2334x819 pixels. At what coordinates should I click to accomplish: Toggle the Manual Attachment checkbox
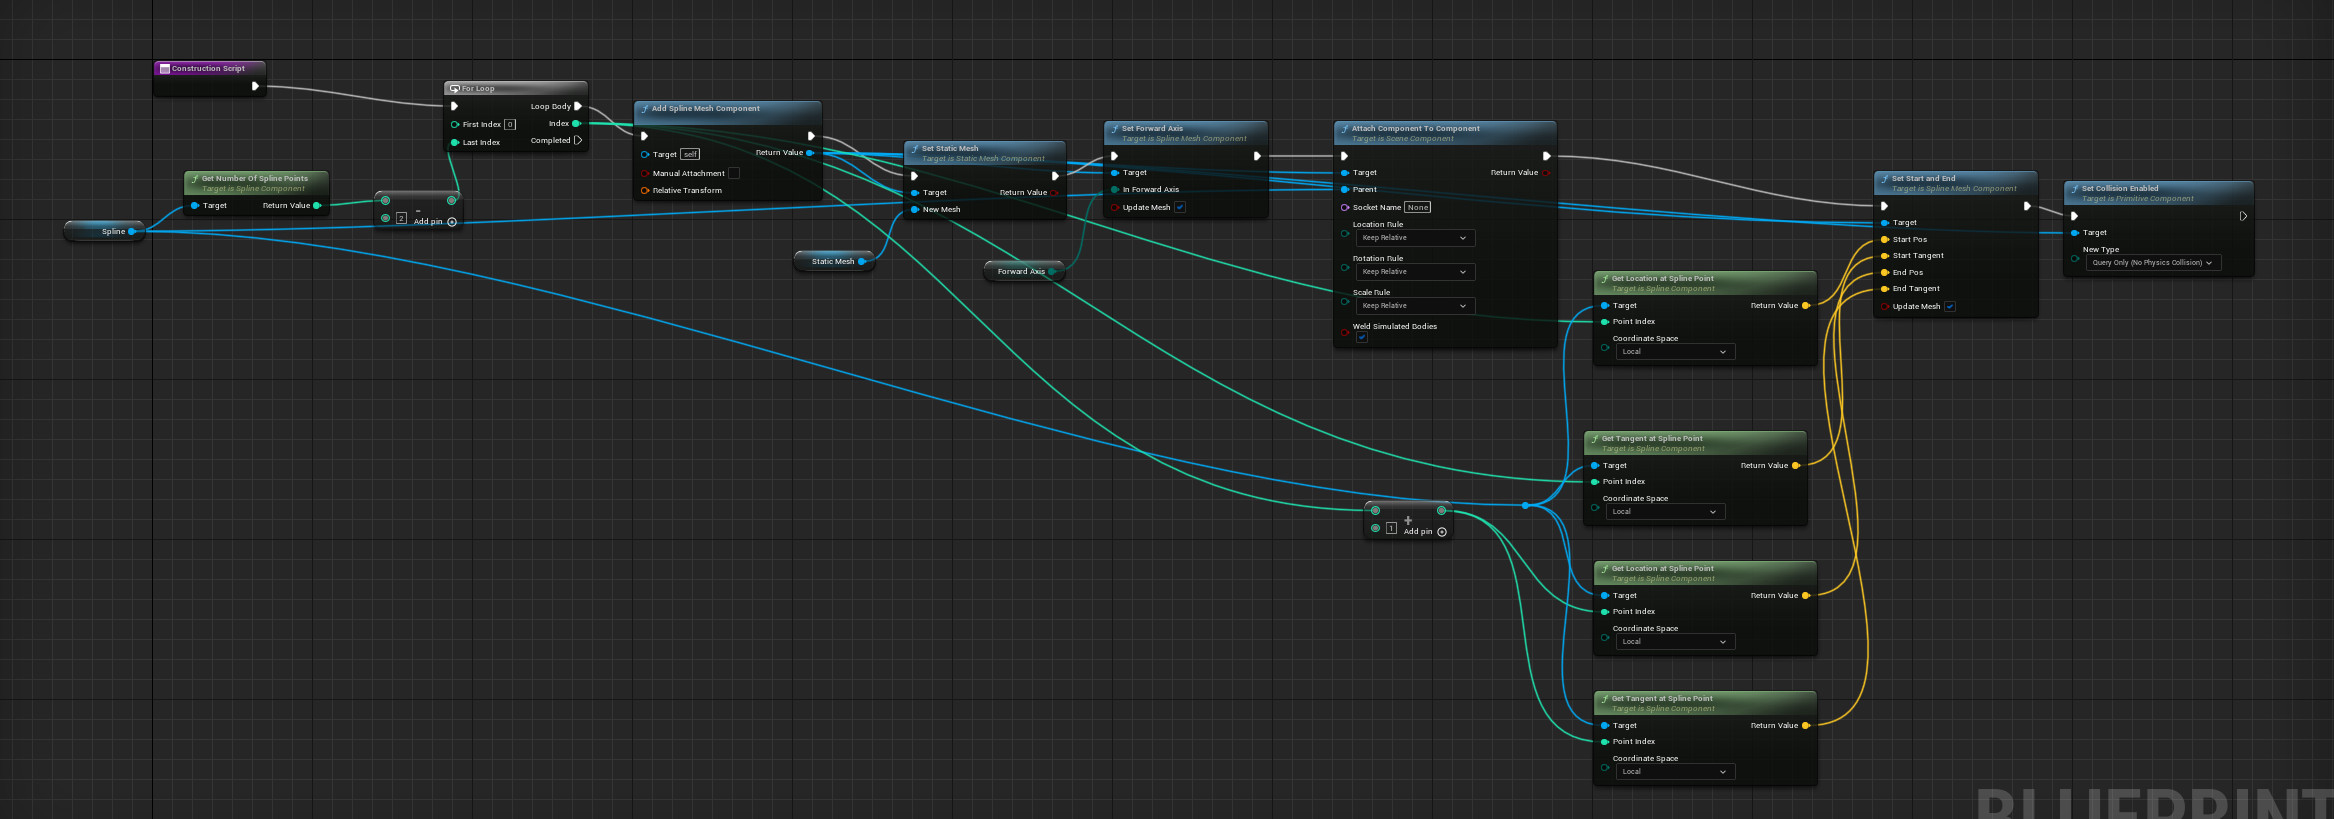734,173
